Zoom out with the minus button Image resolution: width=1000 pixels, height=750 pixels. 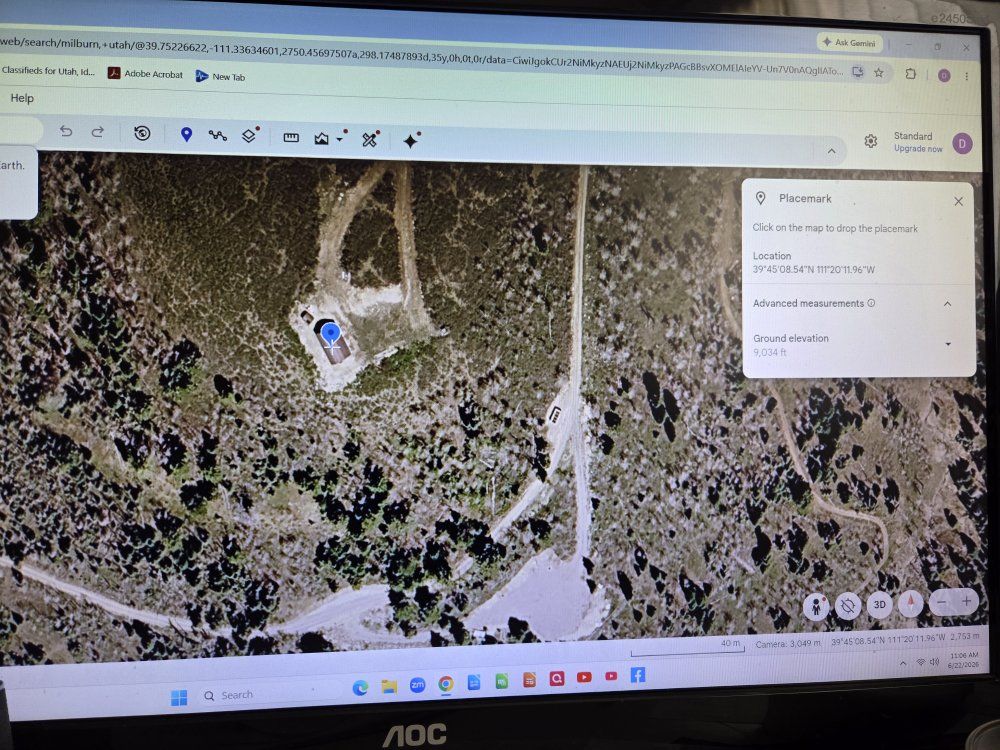coord(941,601)
